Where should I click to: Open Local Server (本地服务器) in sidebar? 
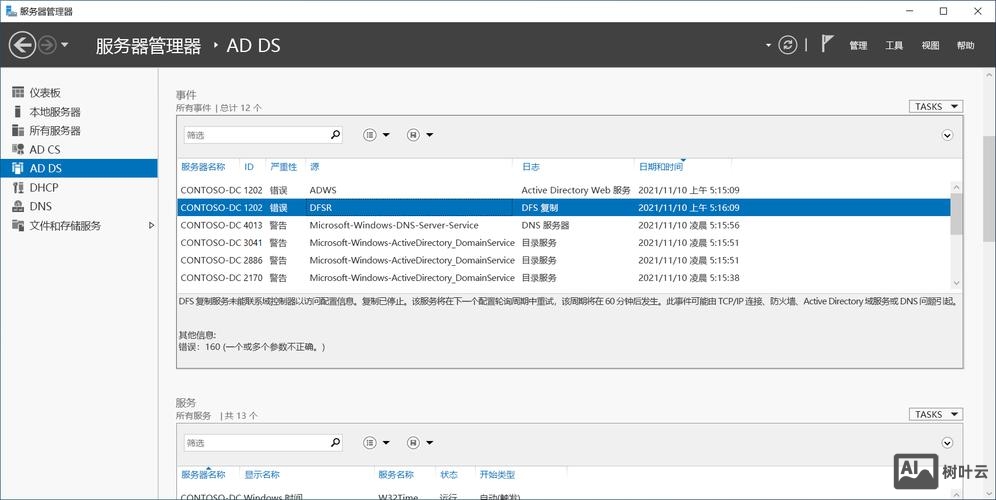pyautogui.click(x=54, y=112)
